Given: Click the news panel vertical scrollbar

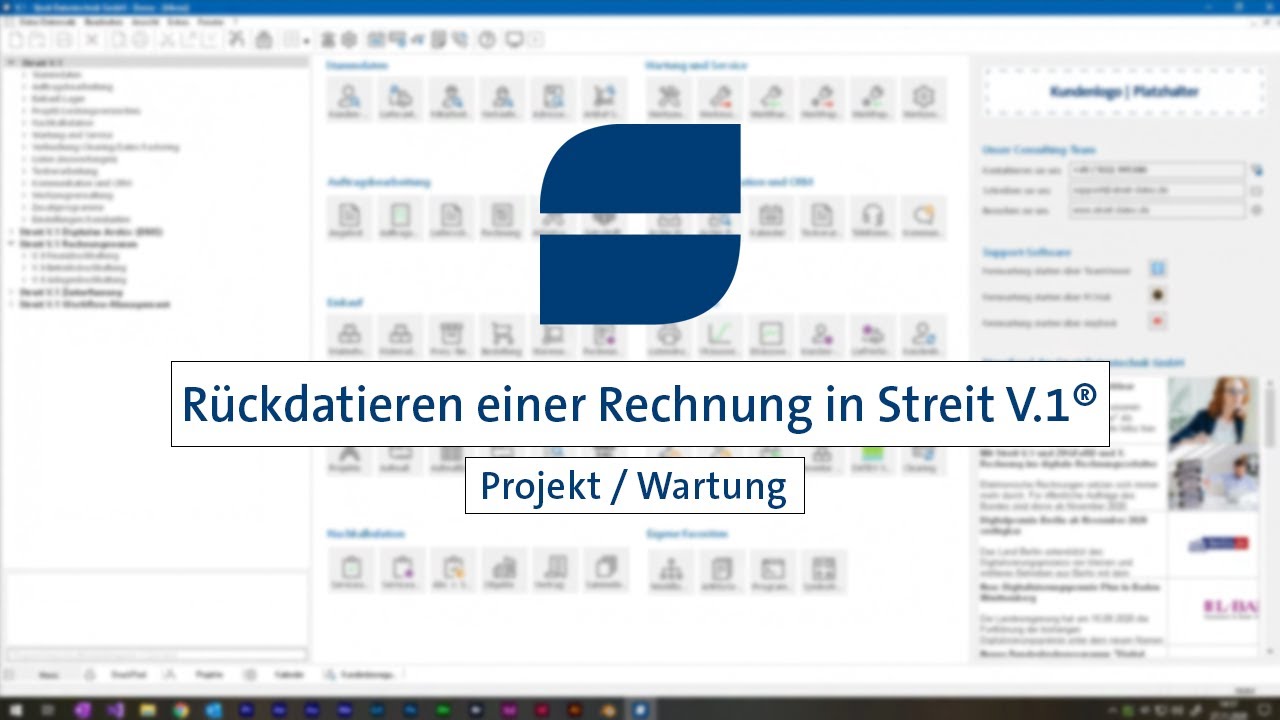Looking at the screenshot, I should click(x=1271, y=515).
